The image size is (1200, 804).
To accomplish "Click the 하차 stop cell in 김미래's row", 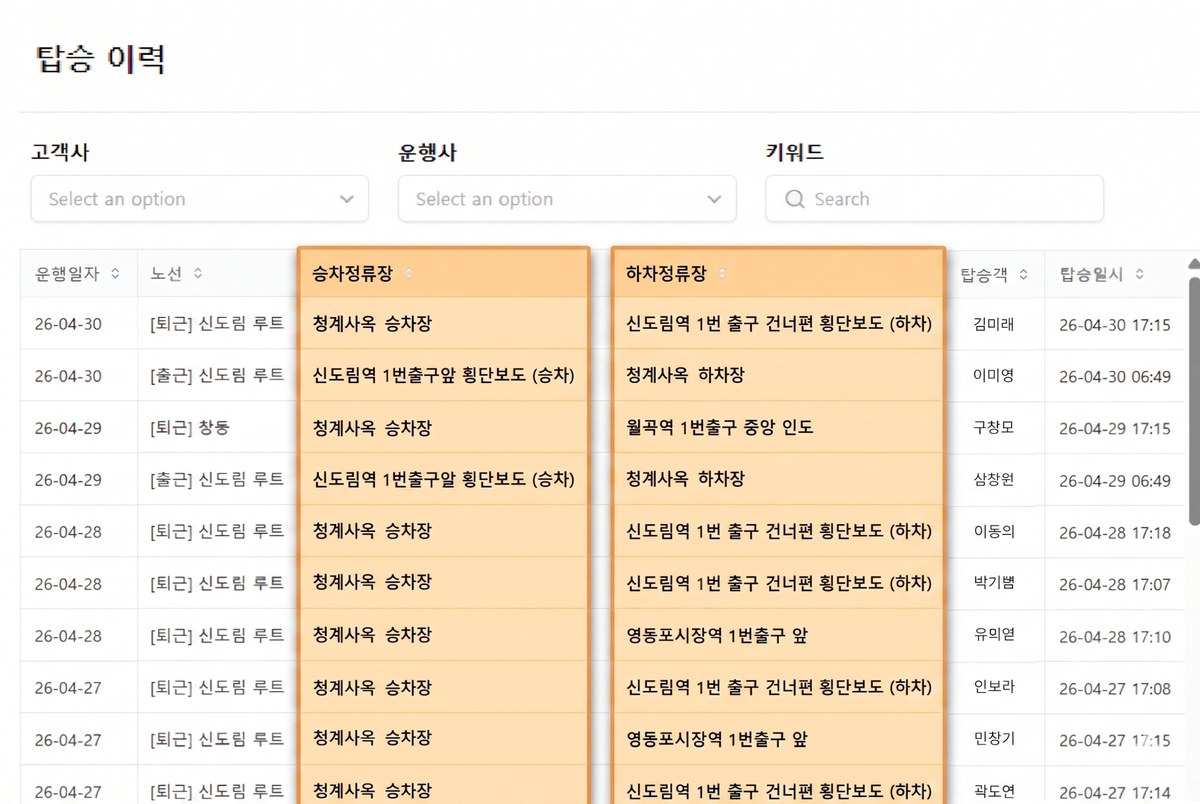I will (x=779, y=324).
